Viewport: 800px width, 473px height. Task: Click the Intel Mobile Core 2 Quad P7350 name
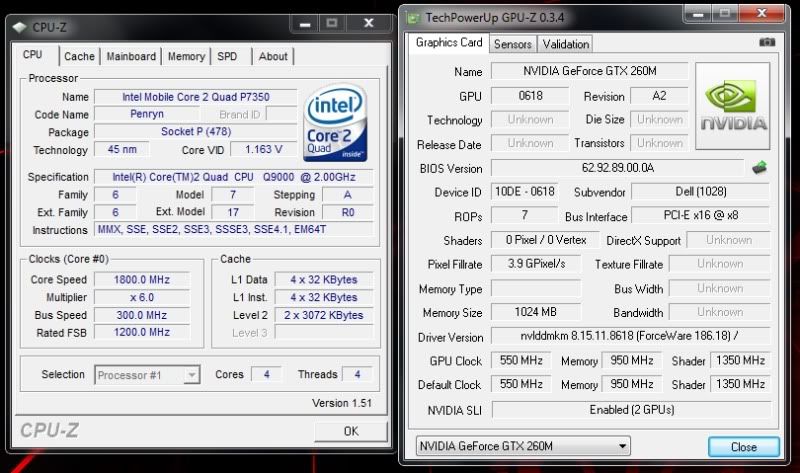pos(196,97)
